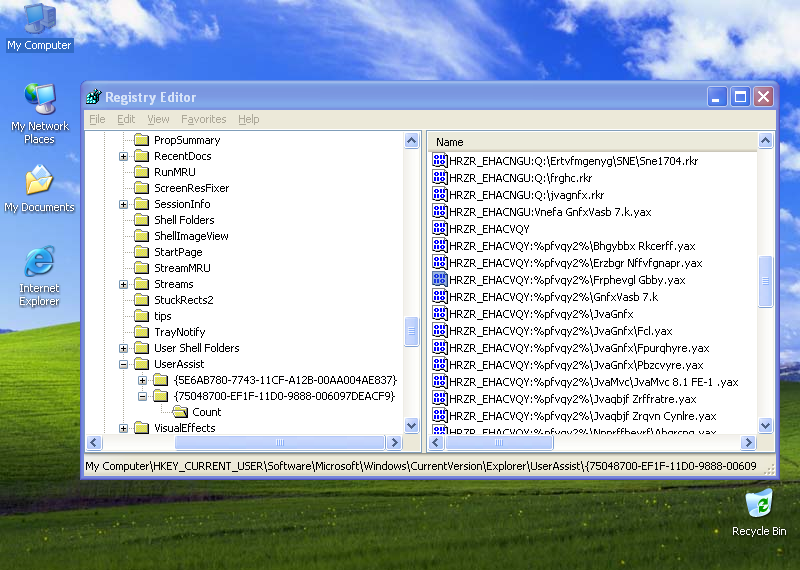
Task: Expand the VisualEffects tree node
Action: click(x=123, y=428)
